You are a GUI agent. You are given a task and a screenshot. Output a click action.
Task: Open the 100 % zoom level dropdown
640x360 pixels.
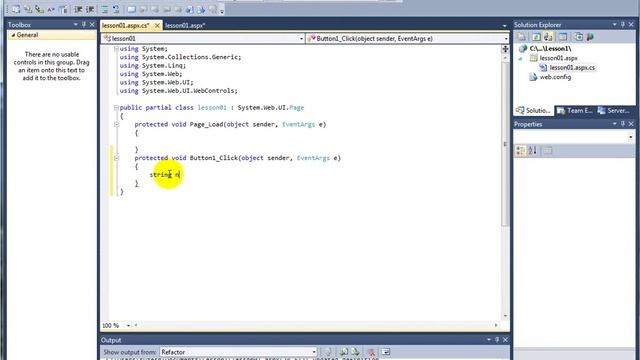128,326
